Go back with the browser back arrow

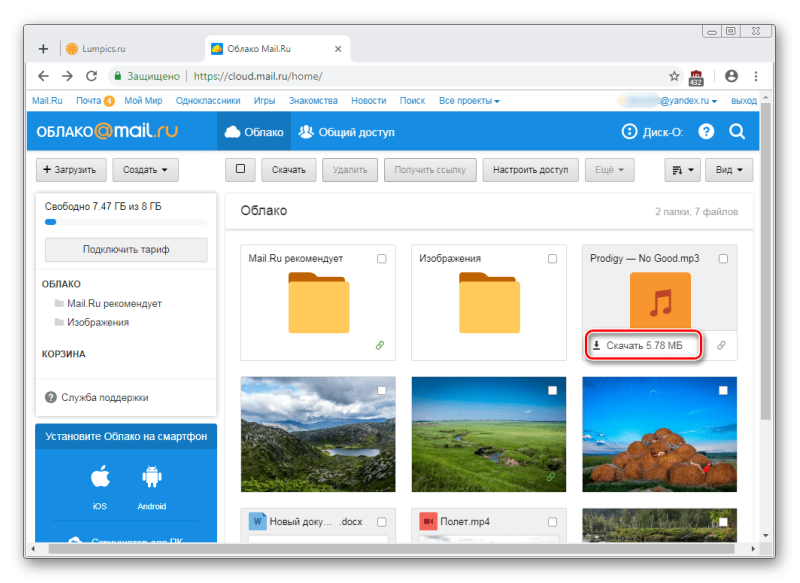click(x=43, y=76)
